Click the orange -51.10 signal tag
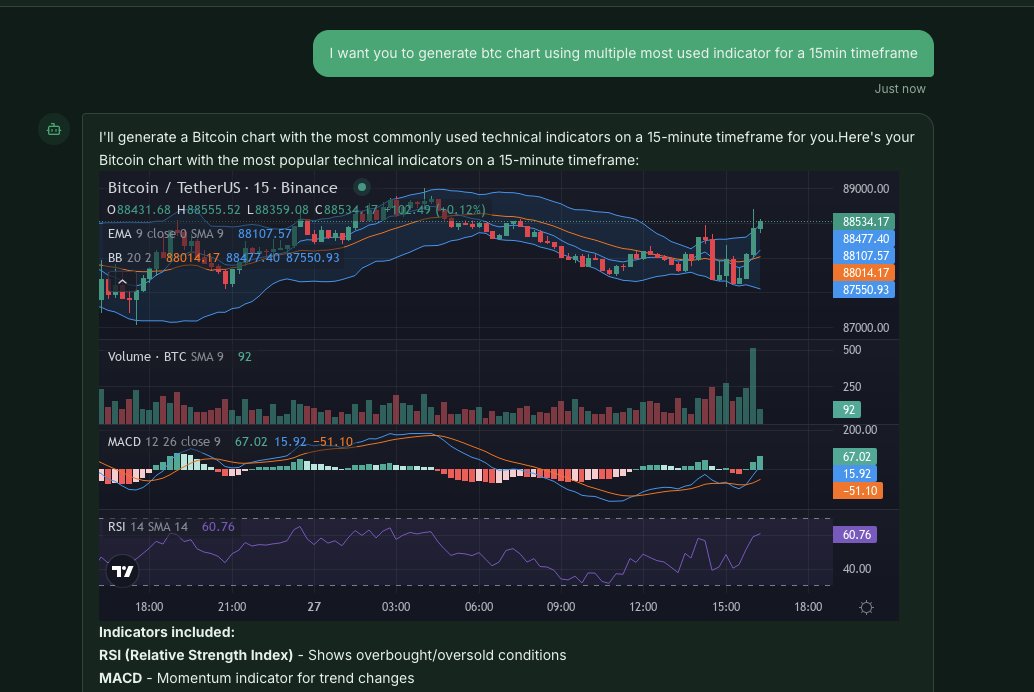1034x692 pixels. coord(858,491)
